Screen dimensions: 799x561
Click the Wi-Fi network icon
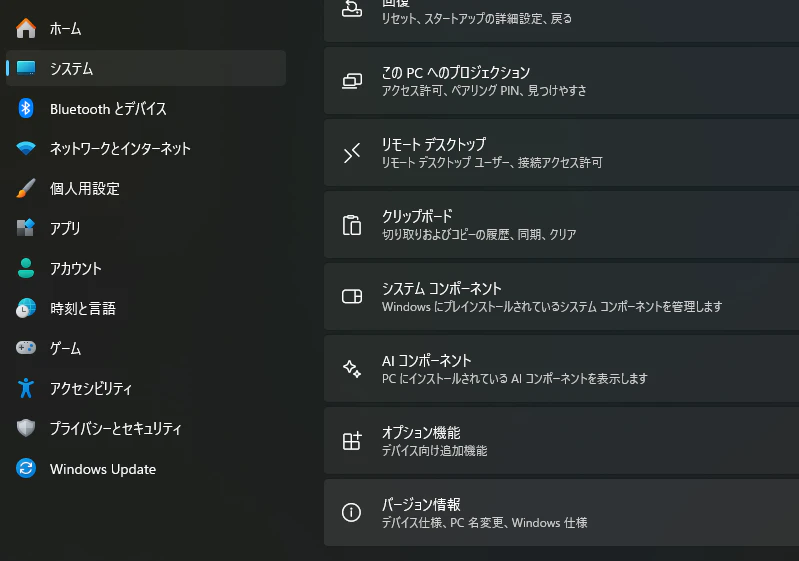pyautogui.click(x=25, y=148)
